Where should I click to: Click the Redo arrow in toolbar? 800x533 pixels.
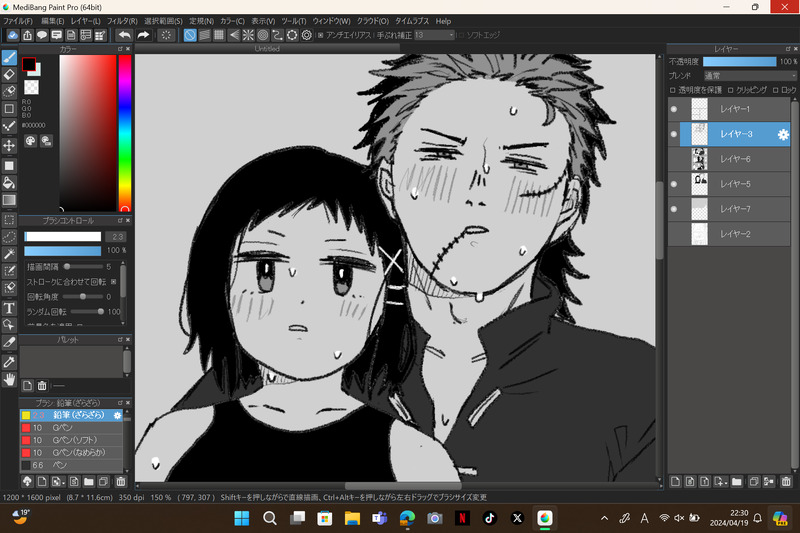click(x=143, y=35)
